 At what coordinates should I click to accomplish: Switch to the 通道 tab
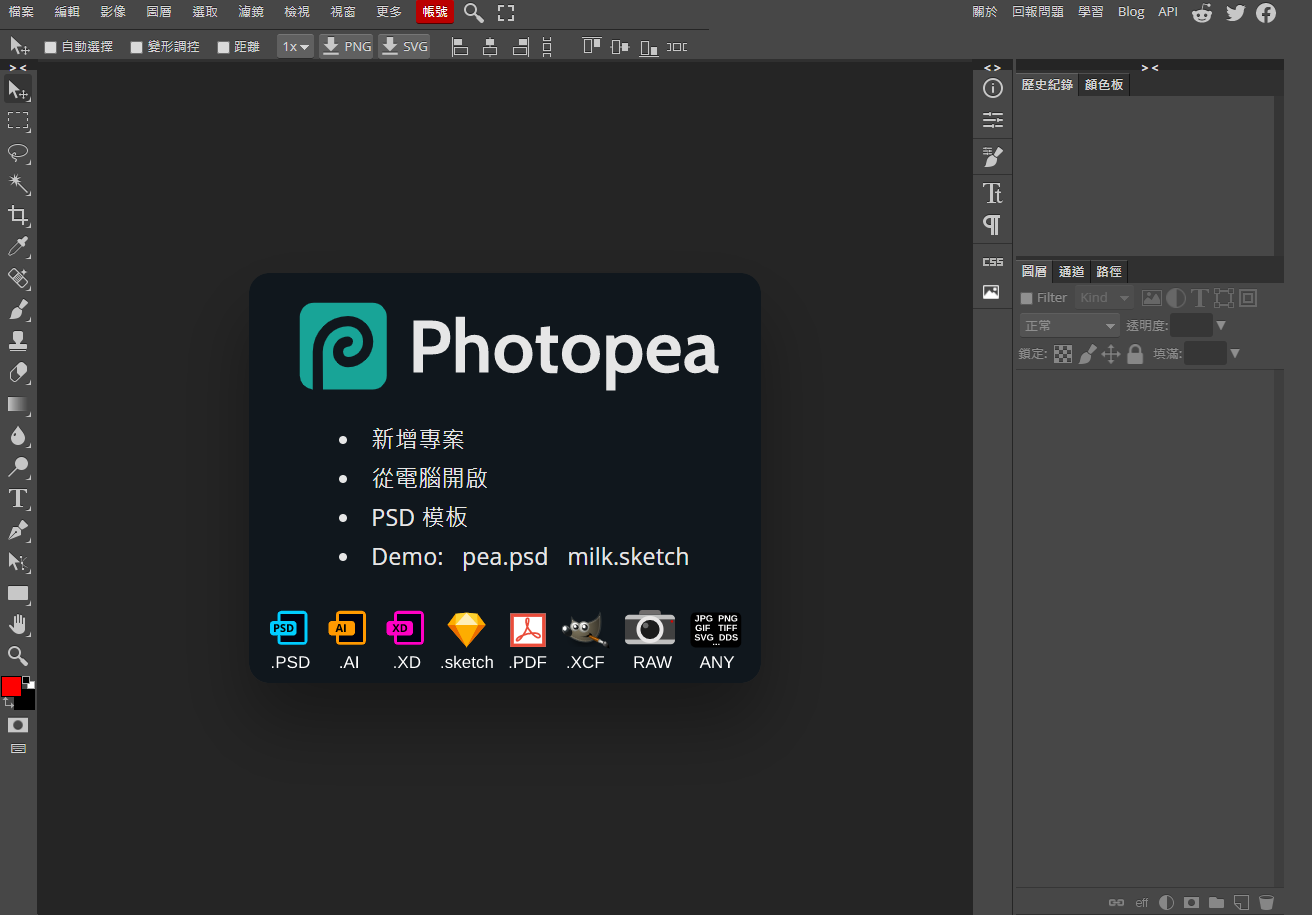pyautogui.click(x=1071, y=271)
